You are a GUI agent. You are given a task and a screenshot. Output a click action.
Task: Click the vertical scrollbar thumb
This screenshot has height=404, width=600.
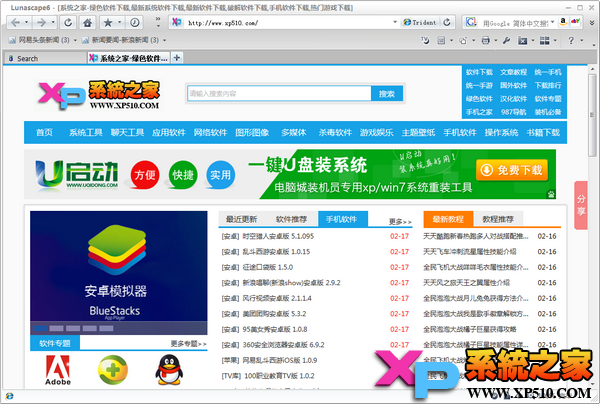point(592,115)
